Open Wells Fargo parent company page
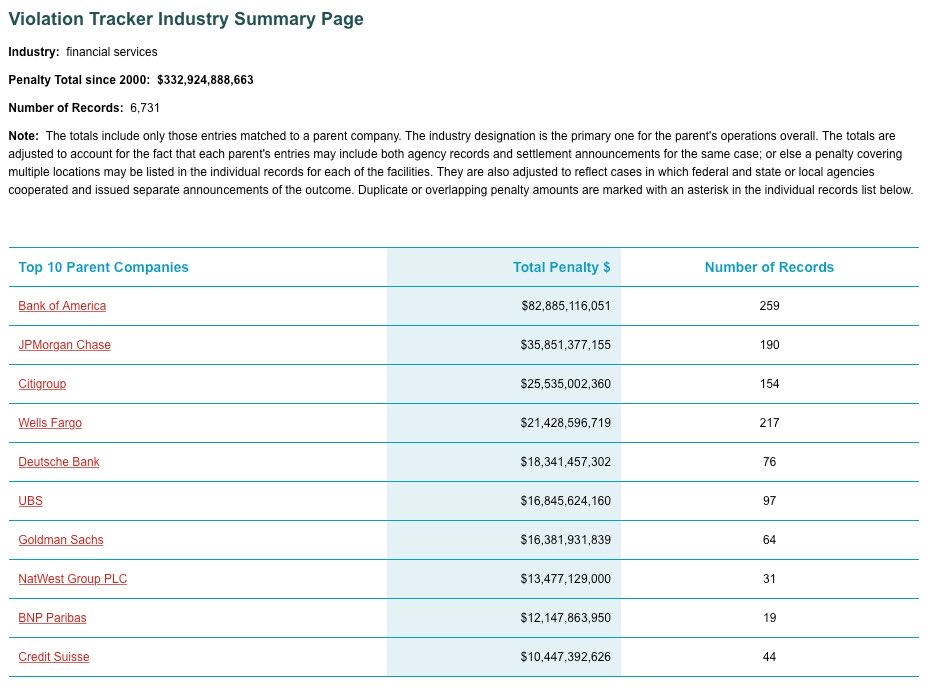Viewport: 938px width, 689px height. pyautogui.click(x=50, y=422)
